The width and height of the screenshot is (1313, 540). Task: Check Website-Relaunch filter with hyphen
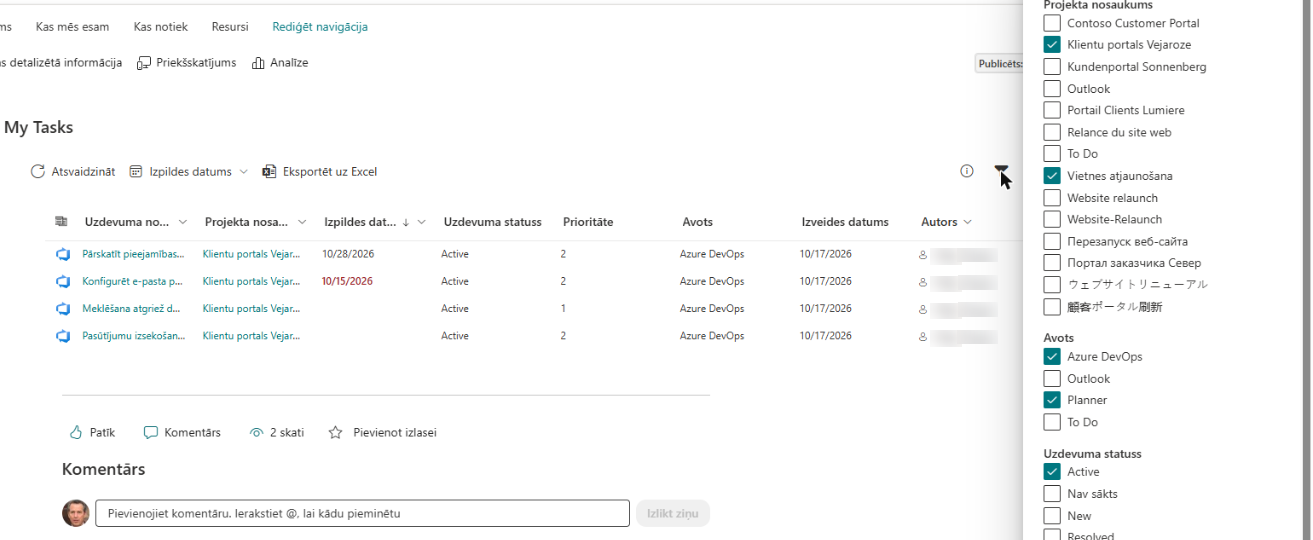pyautogui.click(x=1052, y=219)
